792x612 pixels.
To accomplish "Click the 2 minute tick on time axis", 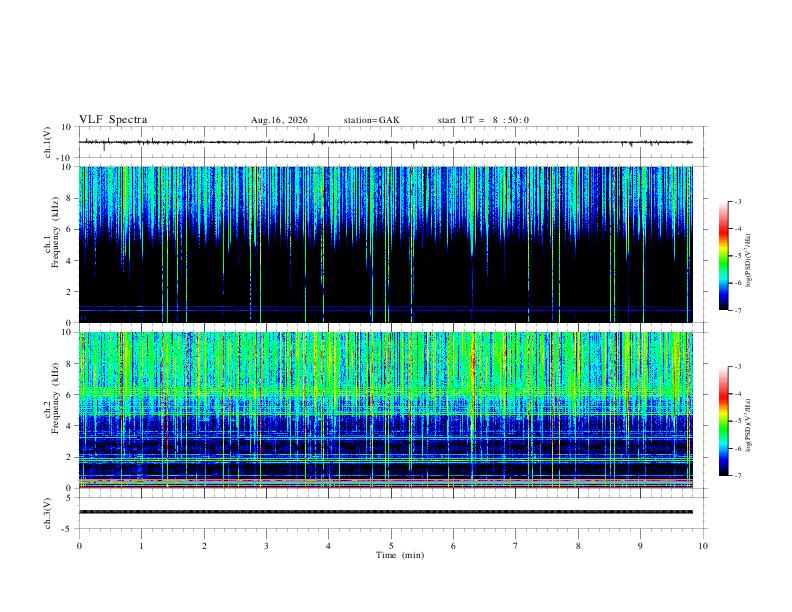I will (x=204, y=546).
